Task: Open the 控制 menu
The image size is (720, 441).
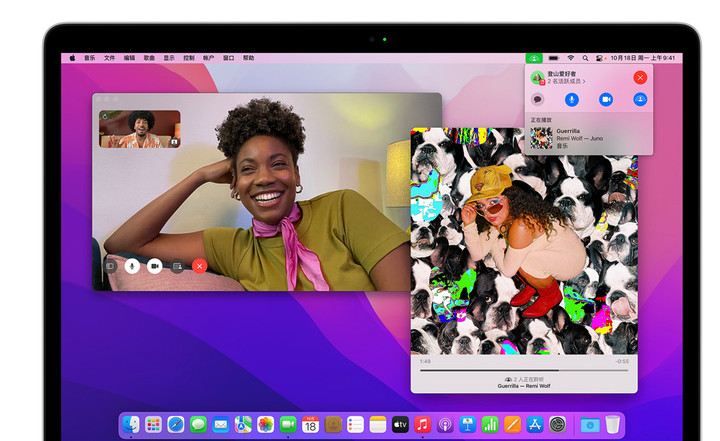Action: (189, 58)
